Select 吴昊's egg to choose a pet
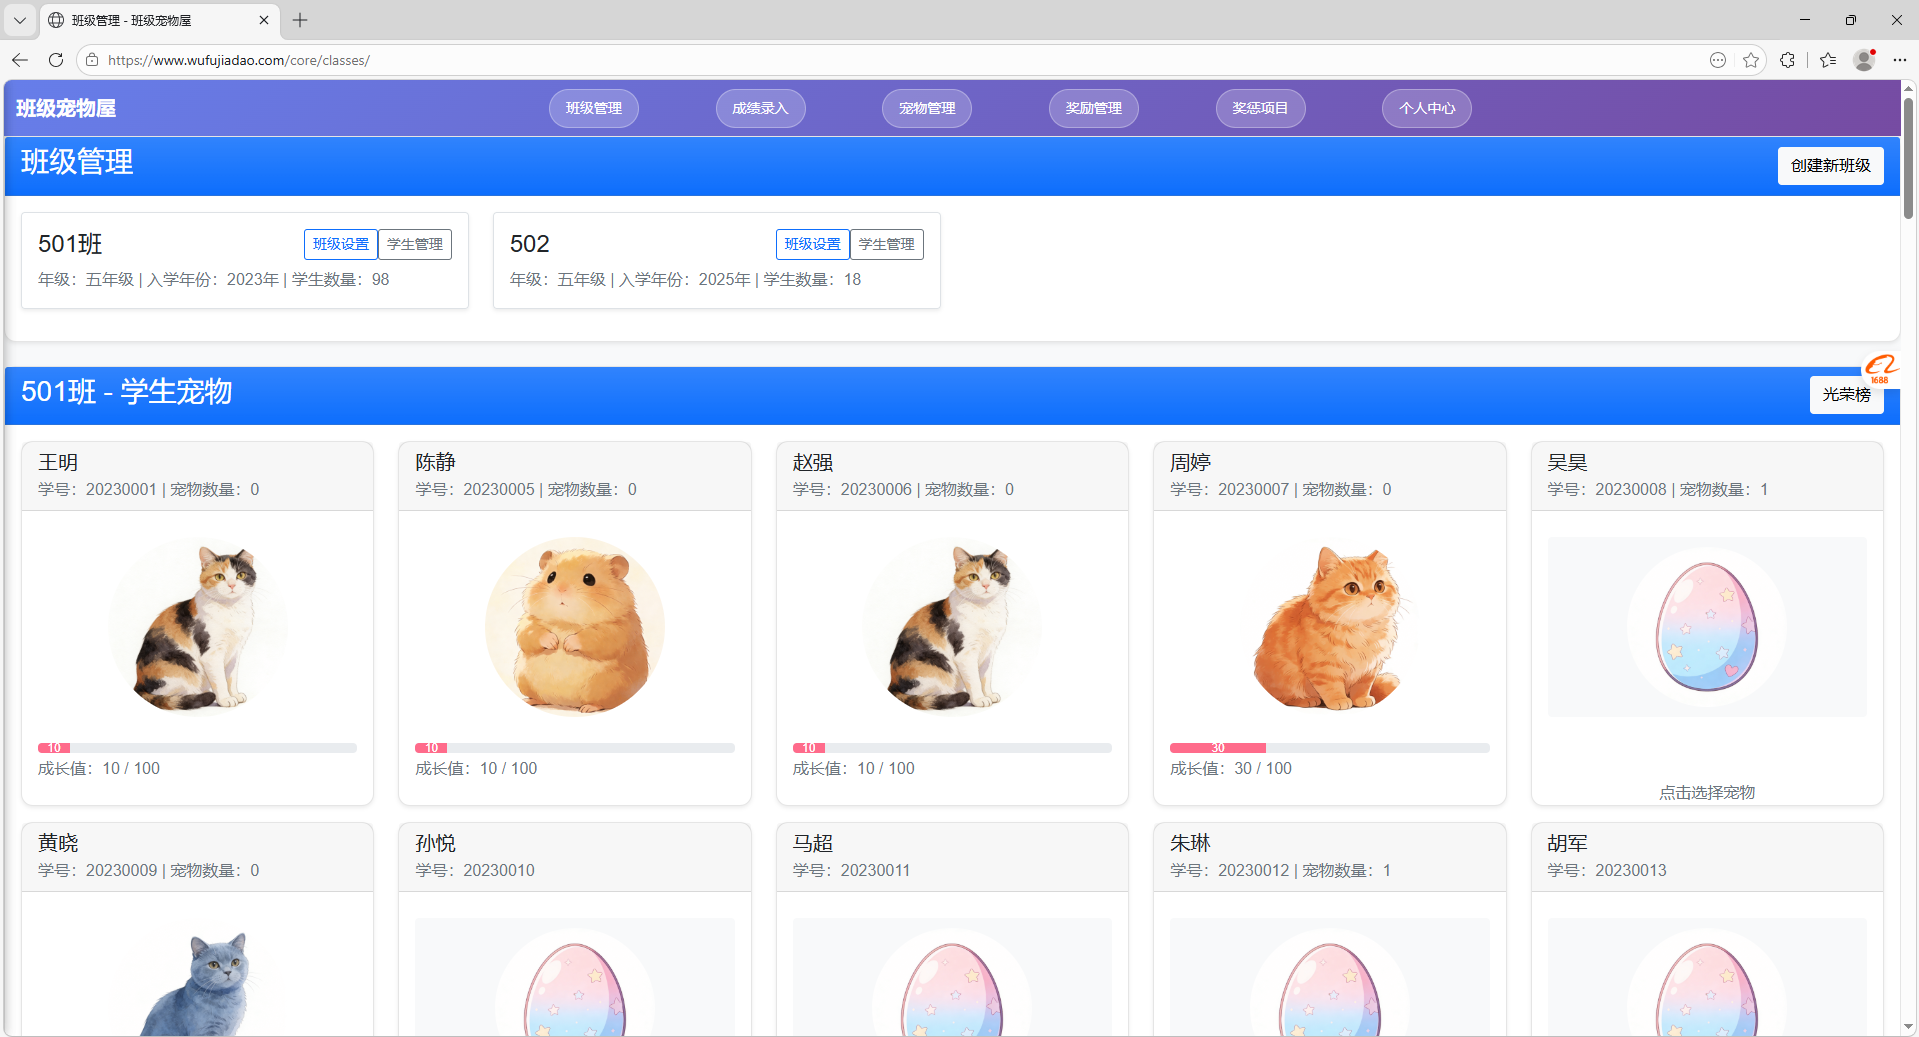The height and width of the screenshot is (1037, 1919). coord(1706,627)
